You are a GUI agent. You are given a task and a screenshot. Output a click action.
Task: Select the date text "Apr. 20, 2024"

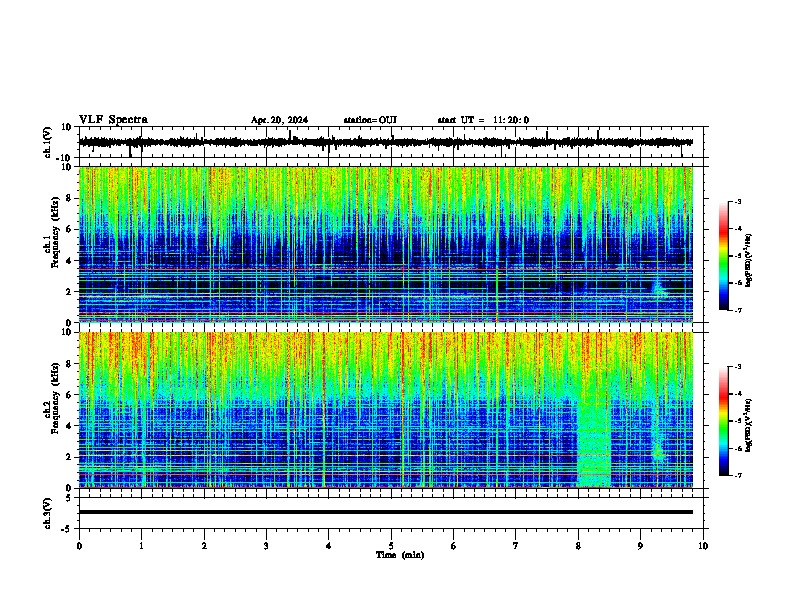point(279,120)
